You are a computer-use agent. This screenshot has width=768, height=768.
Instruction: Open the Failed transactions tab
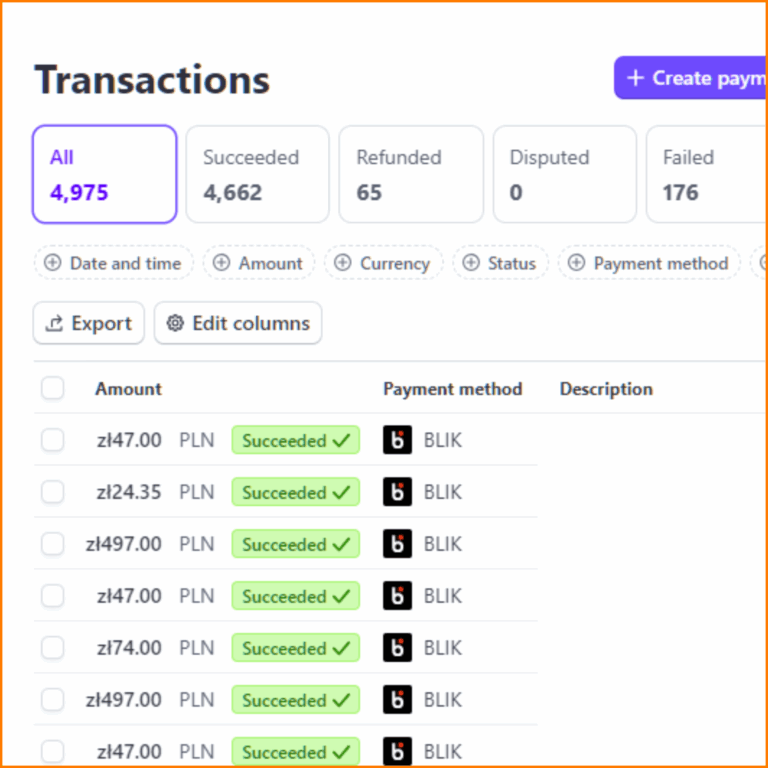click(707, 174)
